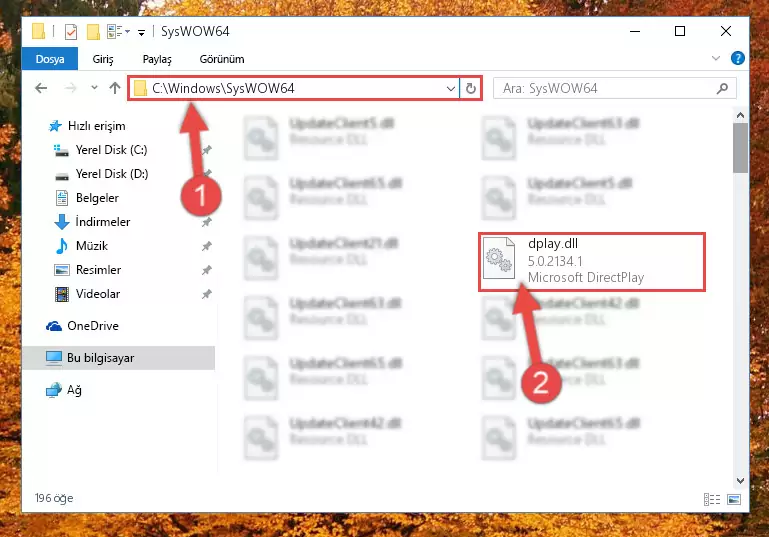This screenshot has width=769, height=537.
Task: Click the Hızlı erişim star icon
Action: pyautogui.click(x=55, y=126)
